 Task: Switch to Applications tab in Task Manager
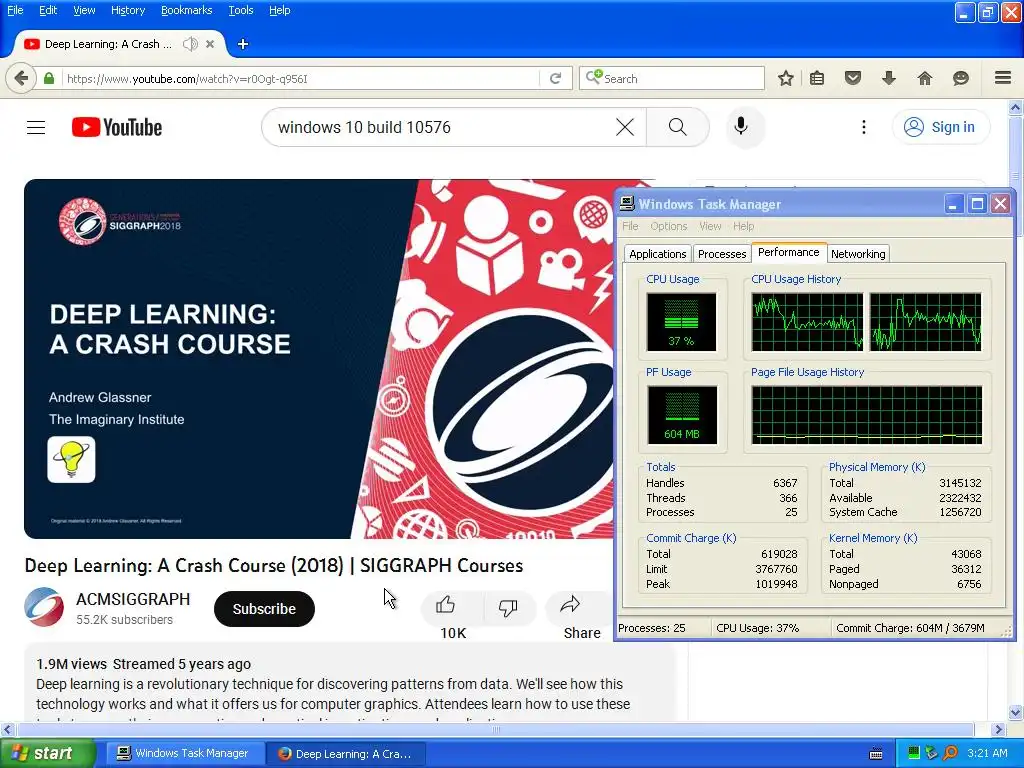tap(658, 254)
